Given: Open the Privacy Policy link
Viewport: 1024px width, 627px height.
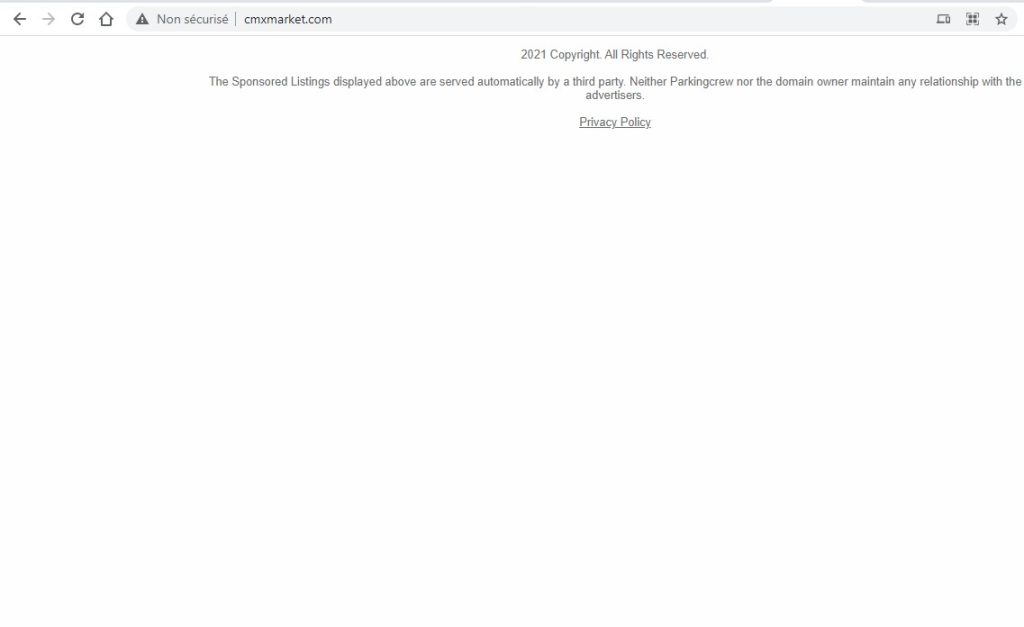Looking at the screenshot, I should pyautogui.click(x=615, y=122).
